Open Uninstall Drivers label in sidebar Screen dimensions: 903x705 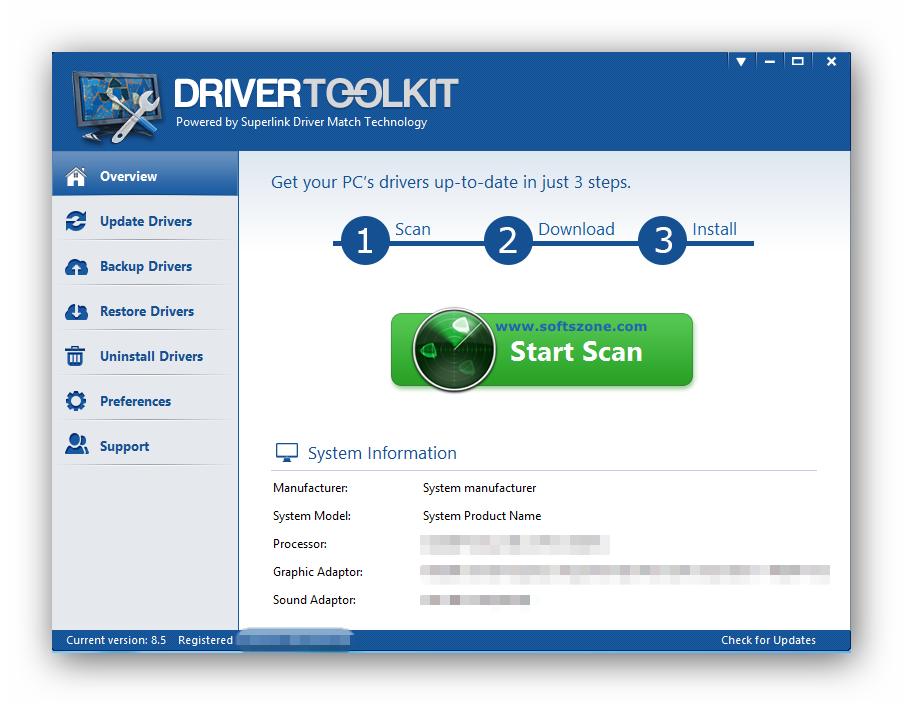pos(151,356)
